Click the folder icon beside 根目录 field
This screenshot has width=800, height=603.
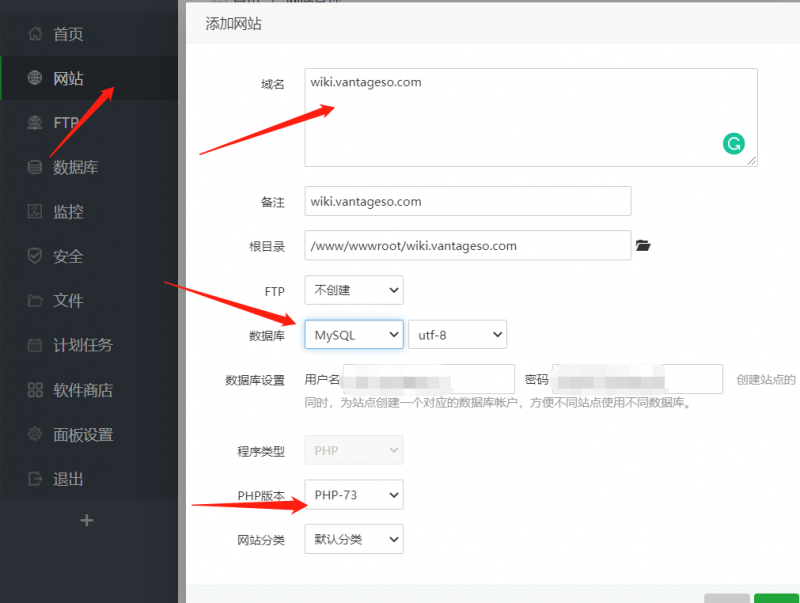[x=643, y=245]
